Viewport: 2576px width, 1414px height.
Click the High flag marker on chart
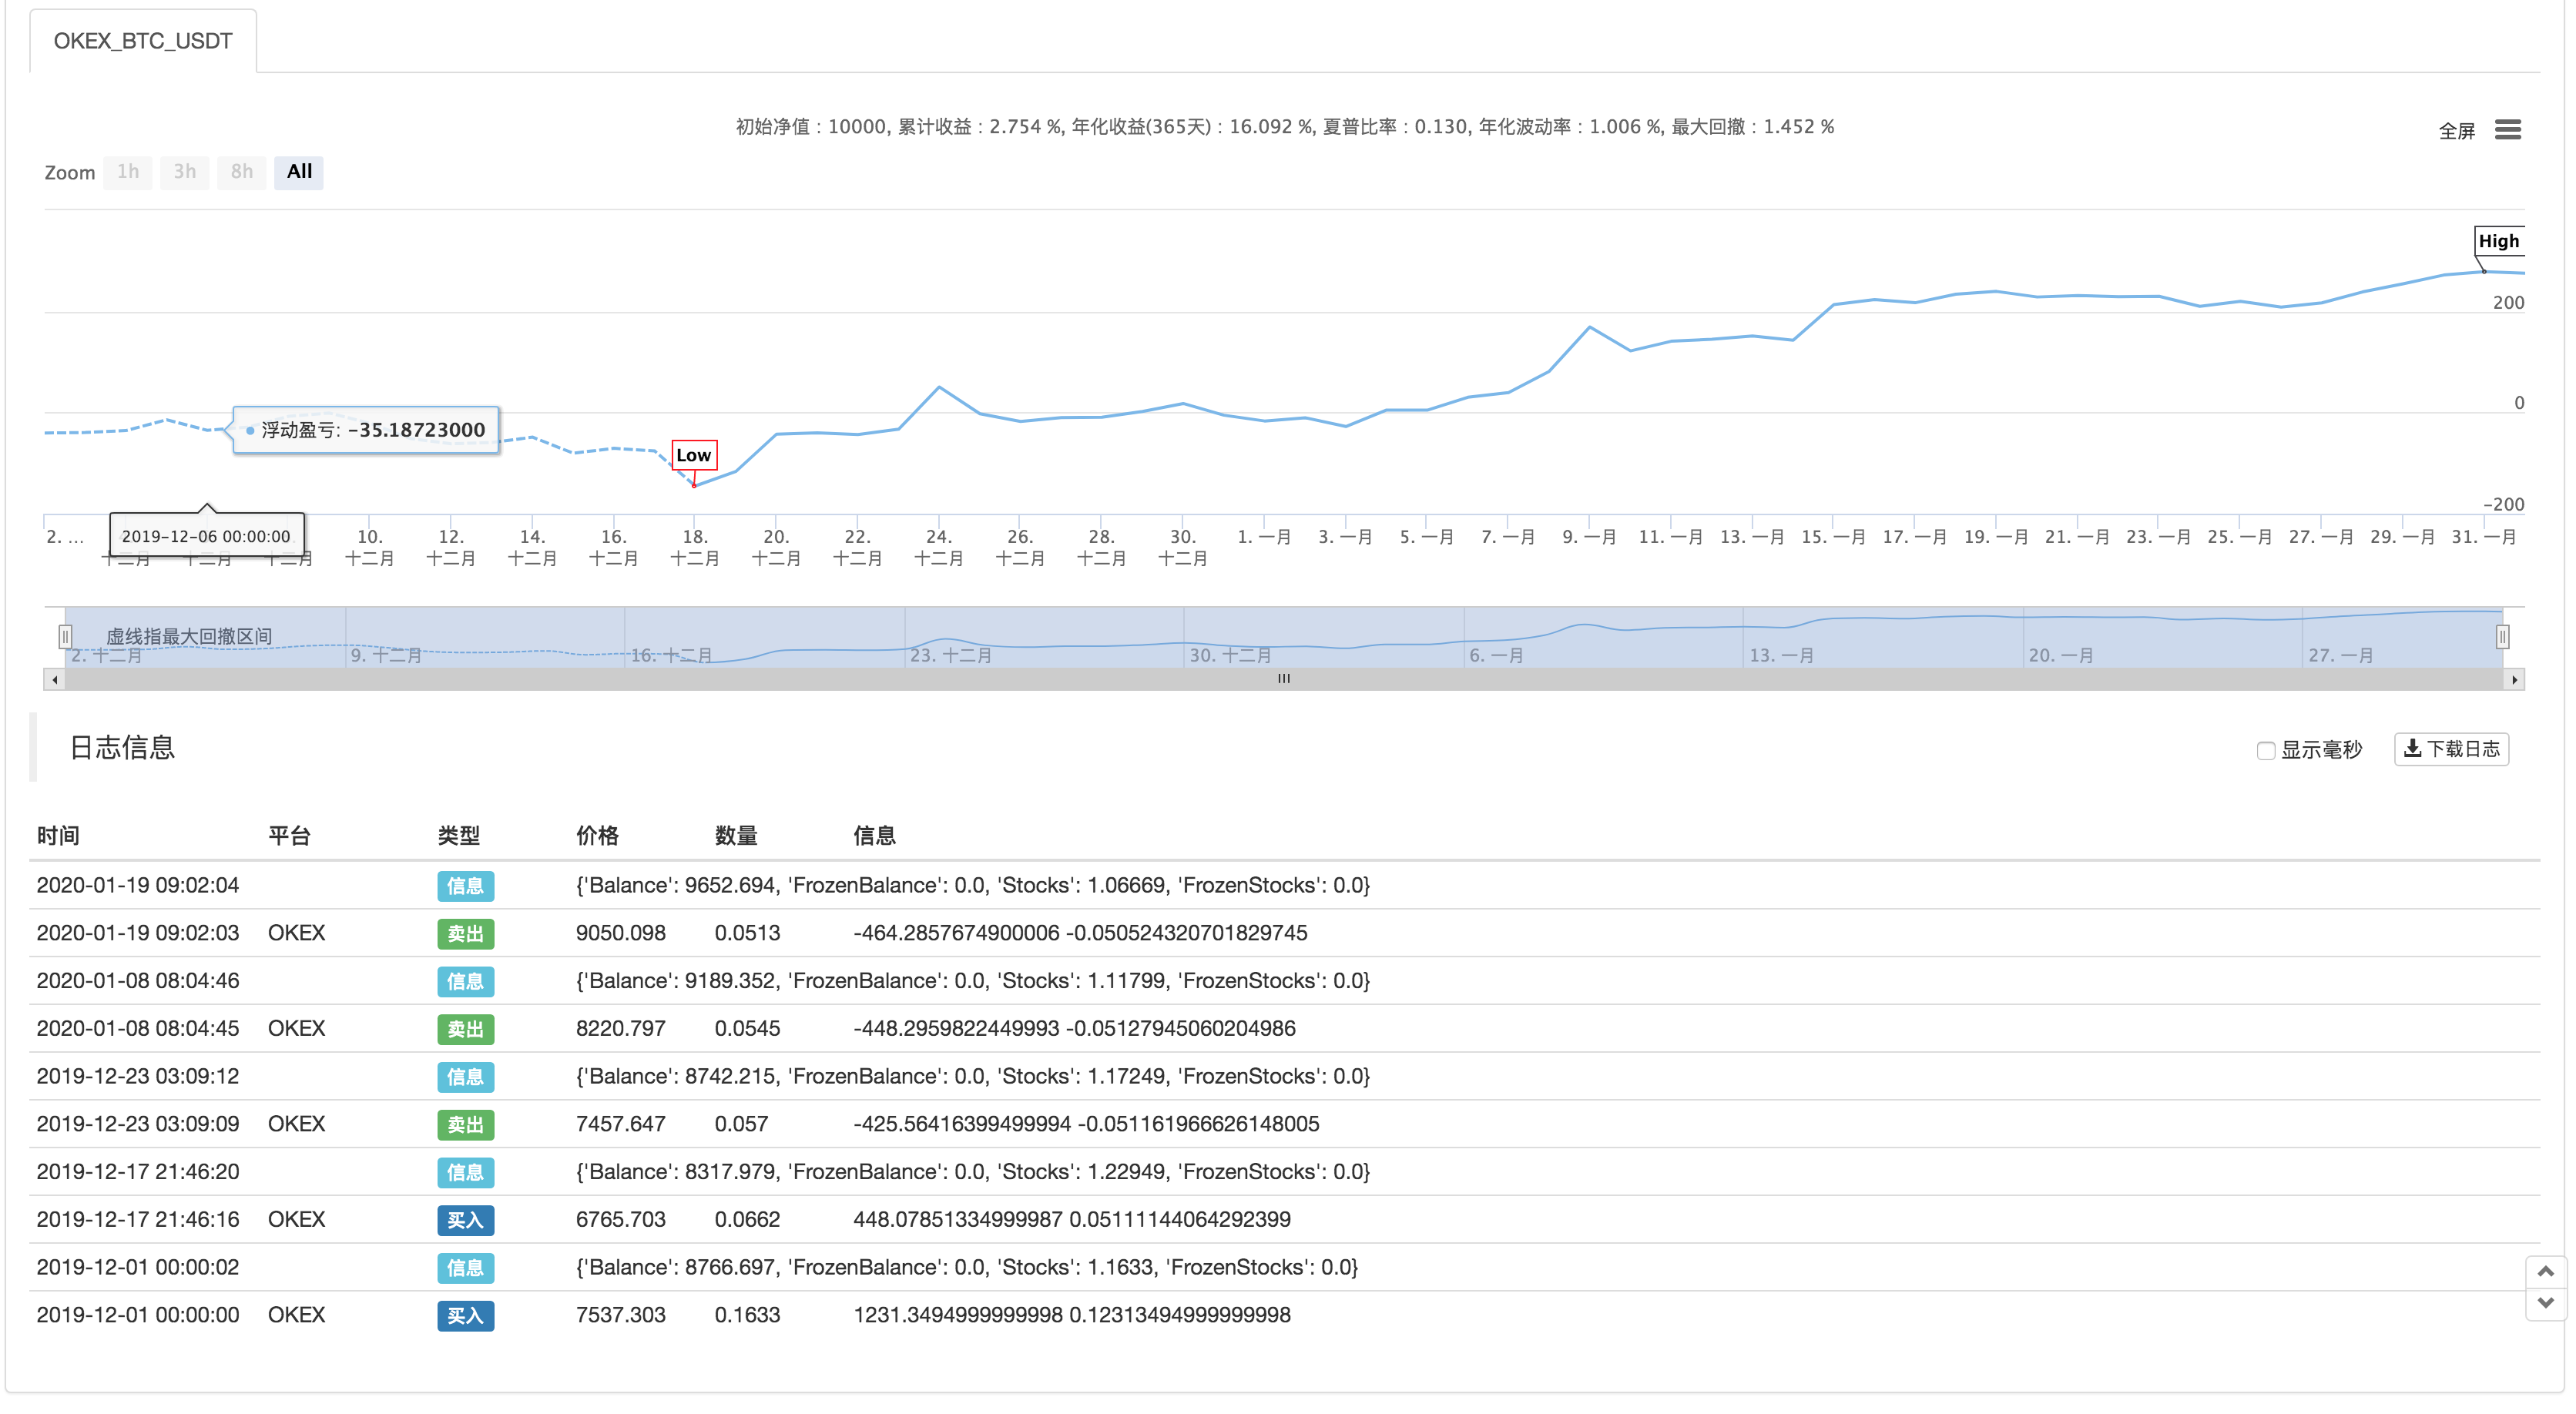click(2498, 241)
